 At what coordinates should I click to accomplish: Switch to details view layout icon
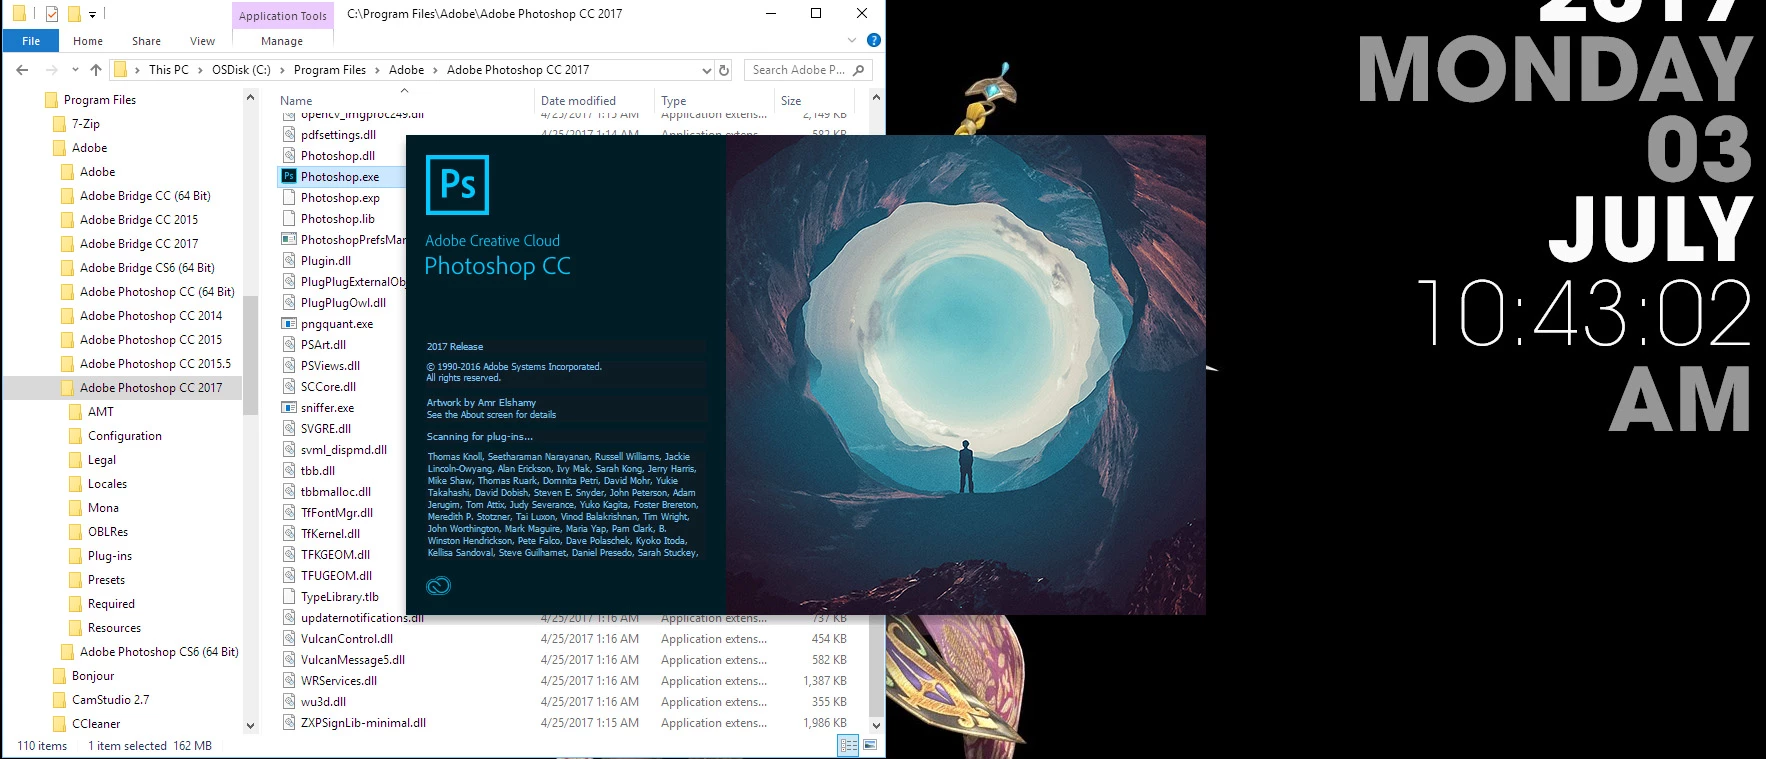click(848, 745)
